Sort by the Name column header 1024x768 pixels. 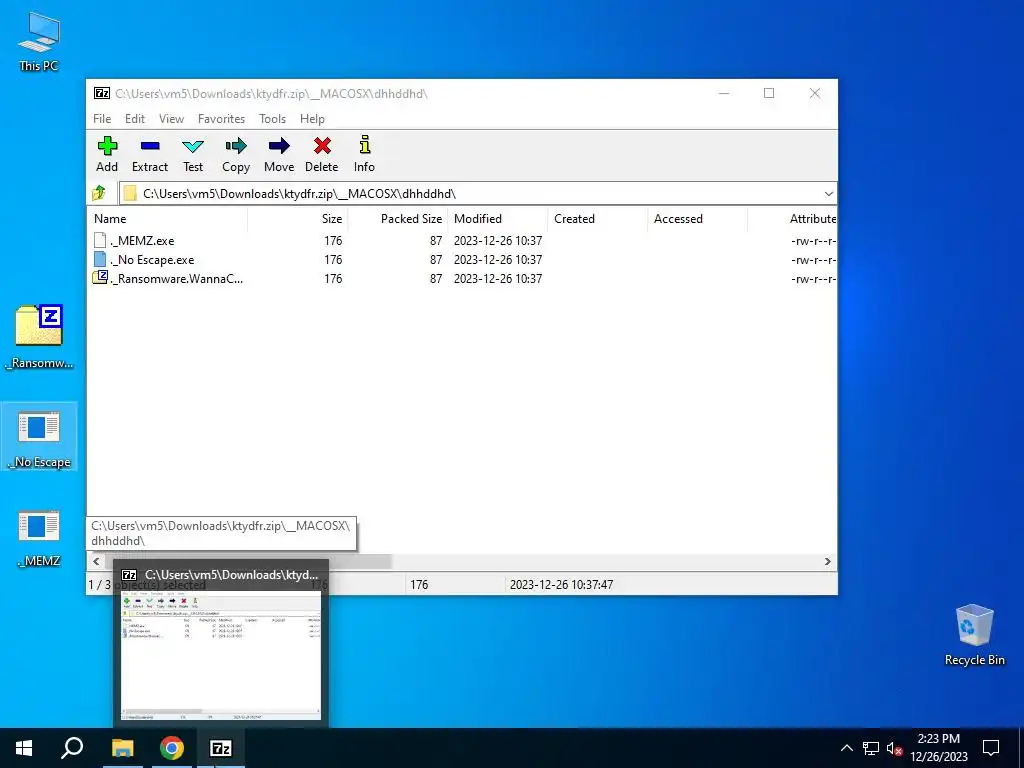coord(167,219)
